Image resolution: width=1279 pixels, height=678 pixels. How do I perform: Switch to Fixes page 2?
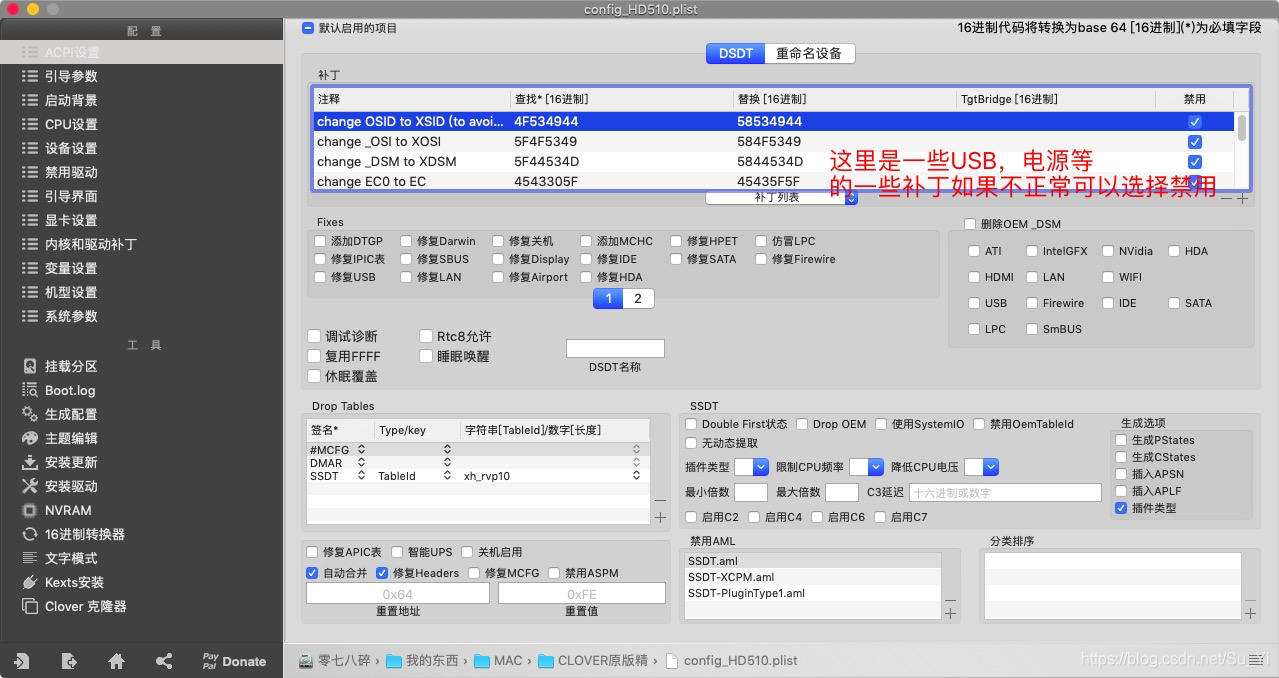638,298
